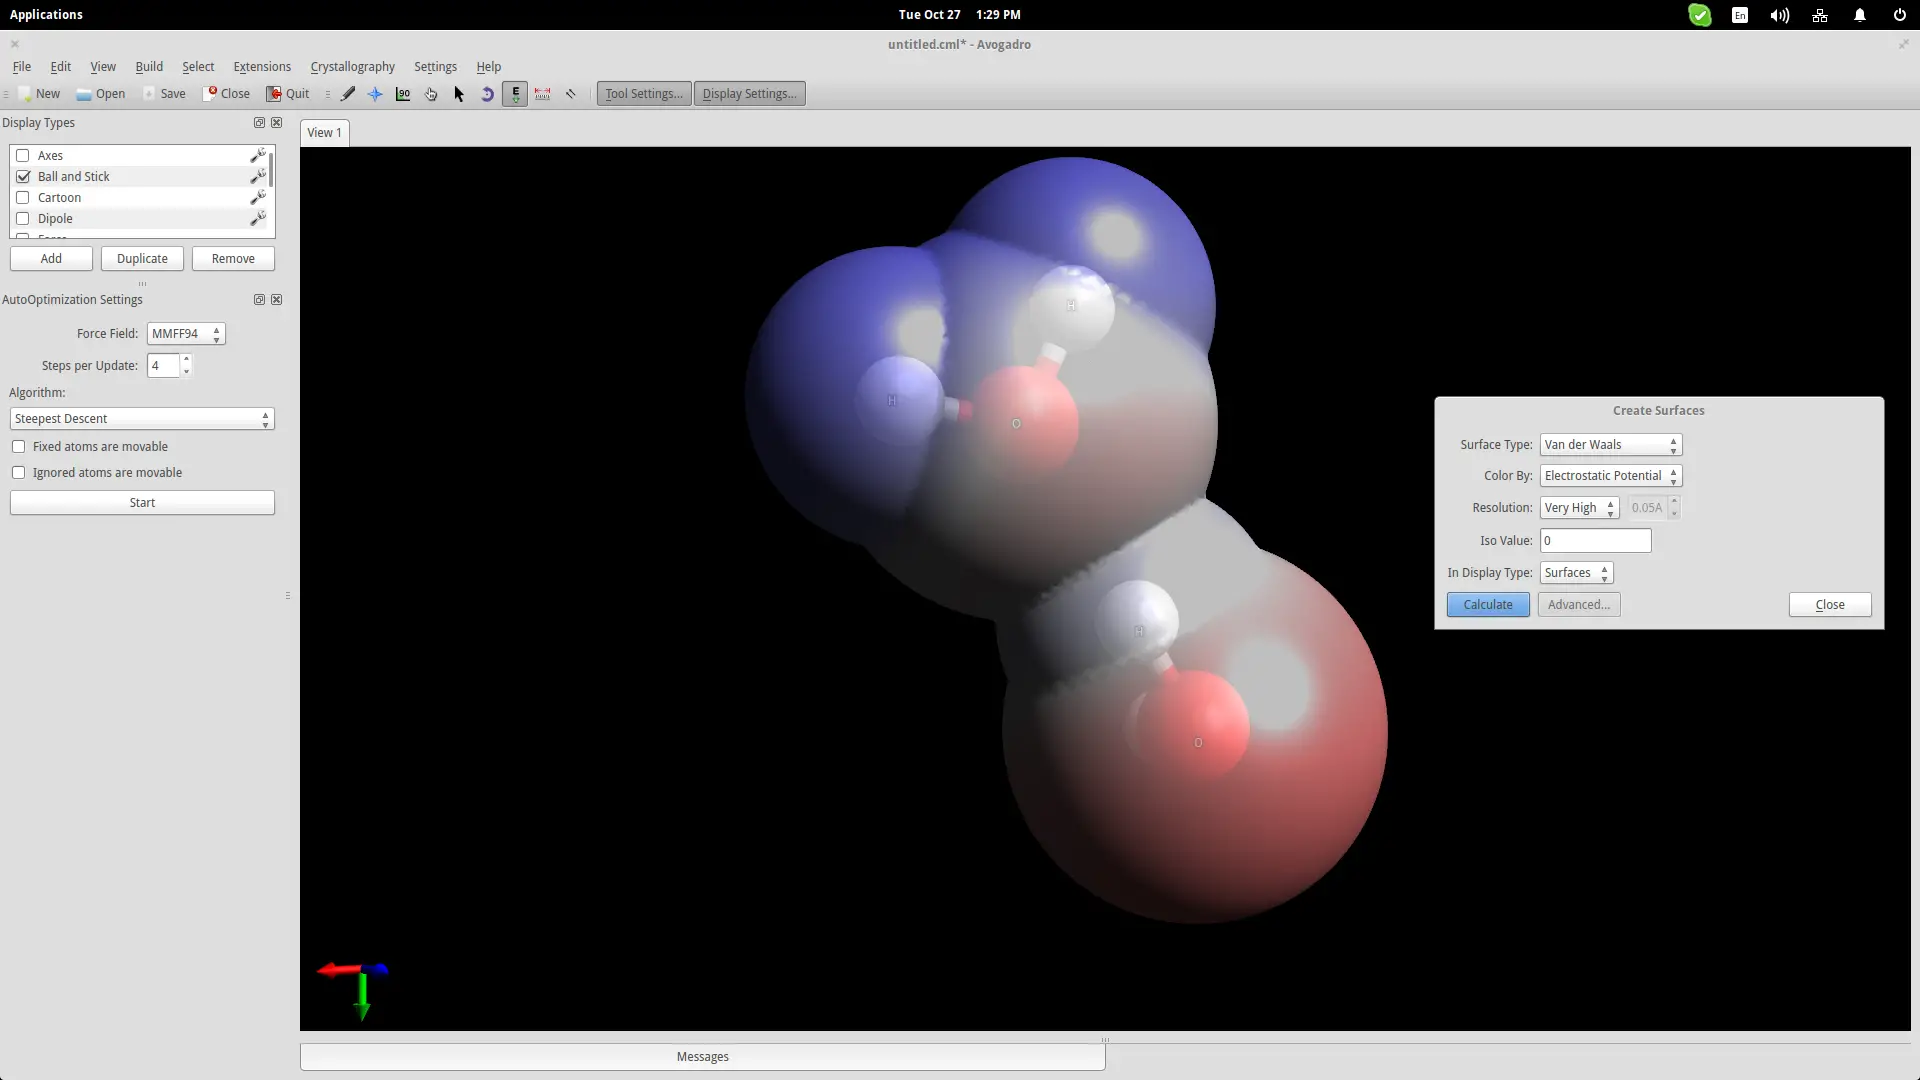Viewport: 1920px width, 1080px height.
Task: Open the Select menu
Action: [198, 67]
